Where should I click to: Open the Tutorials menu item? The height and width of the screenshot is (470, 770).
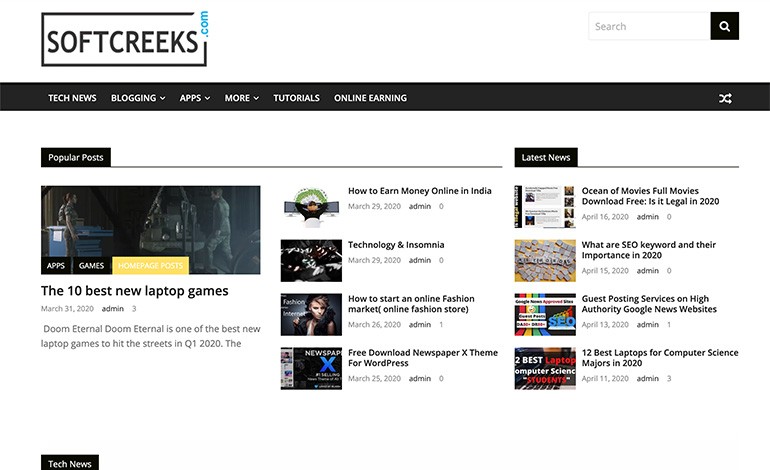click(x=296, y=98)
